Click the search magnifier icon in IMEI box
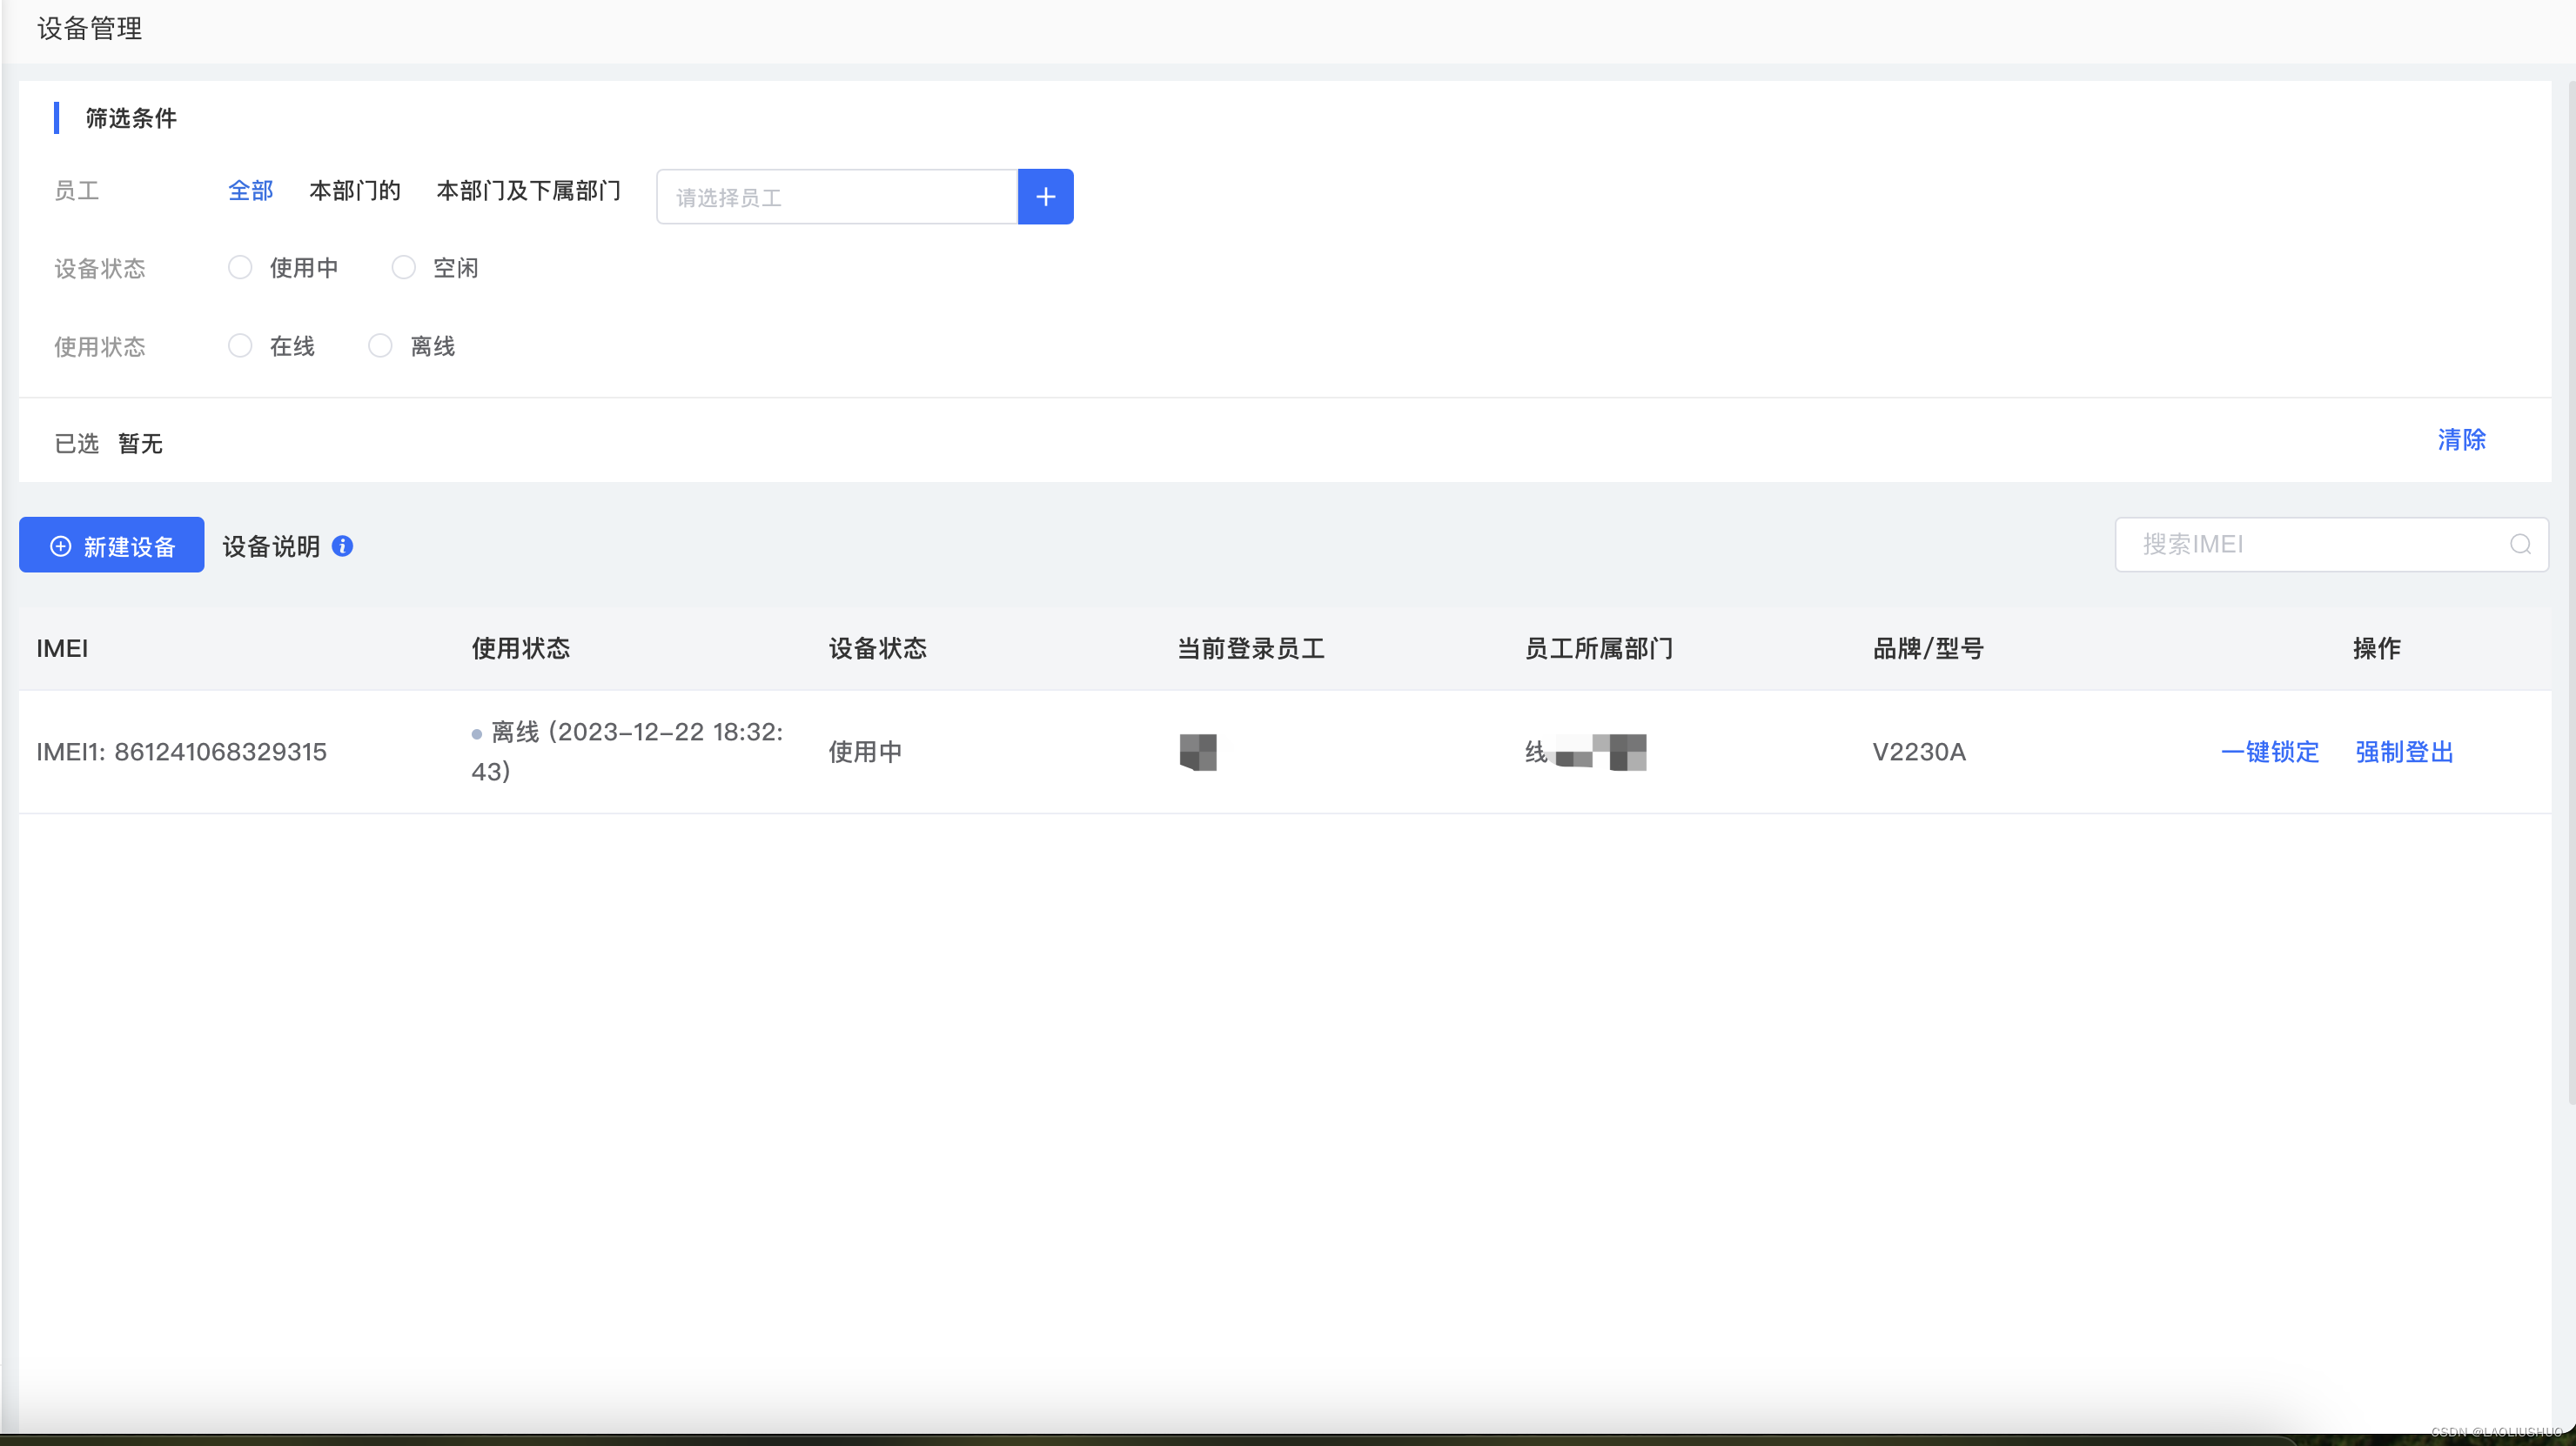The width and height of the screenshot is (2576, 1446). tap(2520, 544)
